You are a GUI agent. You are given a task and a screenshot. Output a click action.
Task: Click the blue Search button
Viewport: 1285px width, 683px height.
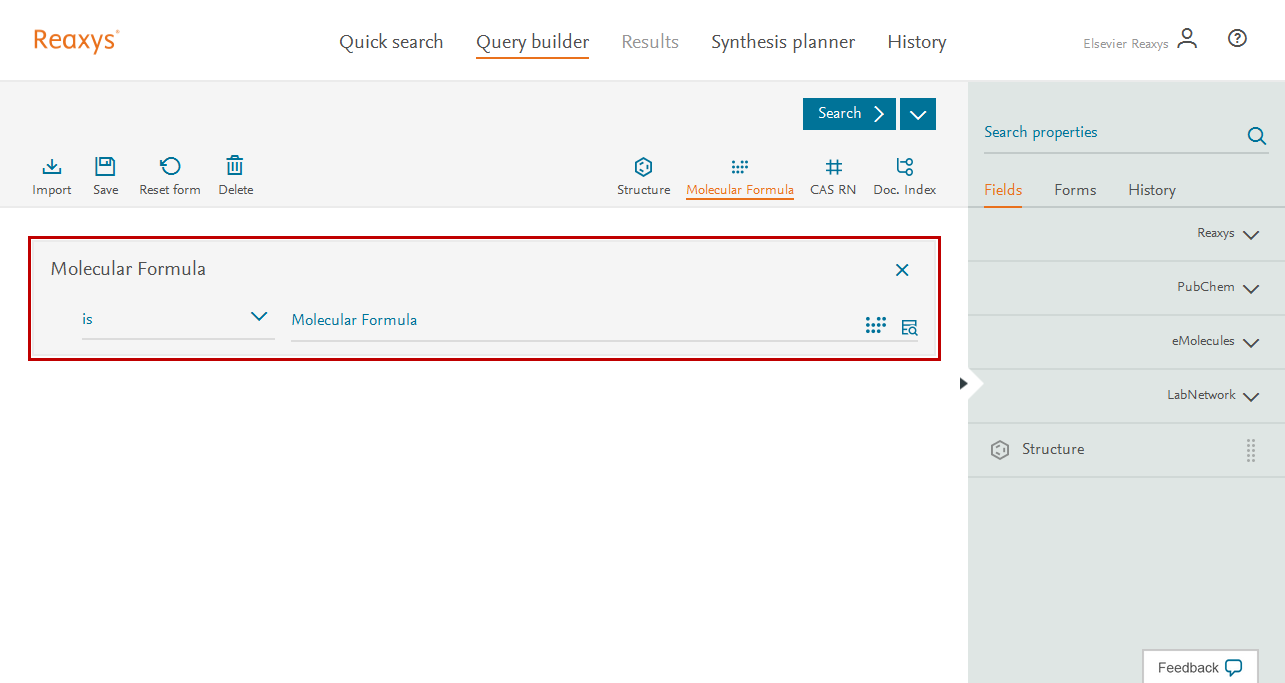(x=849, y=114)
